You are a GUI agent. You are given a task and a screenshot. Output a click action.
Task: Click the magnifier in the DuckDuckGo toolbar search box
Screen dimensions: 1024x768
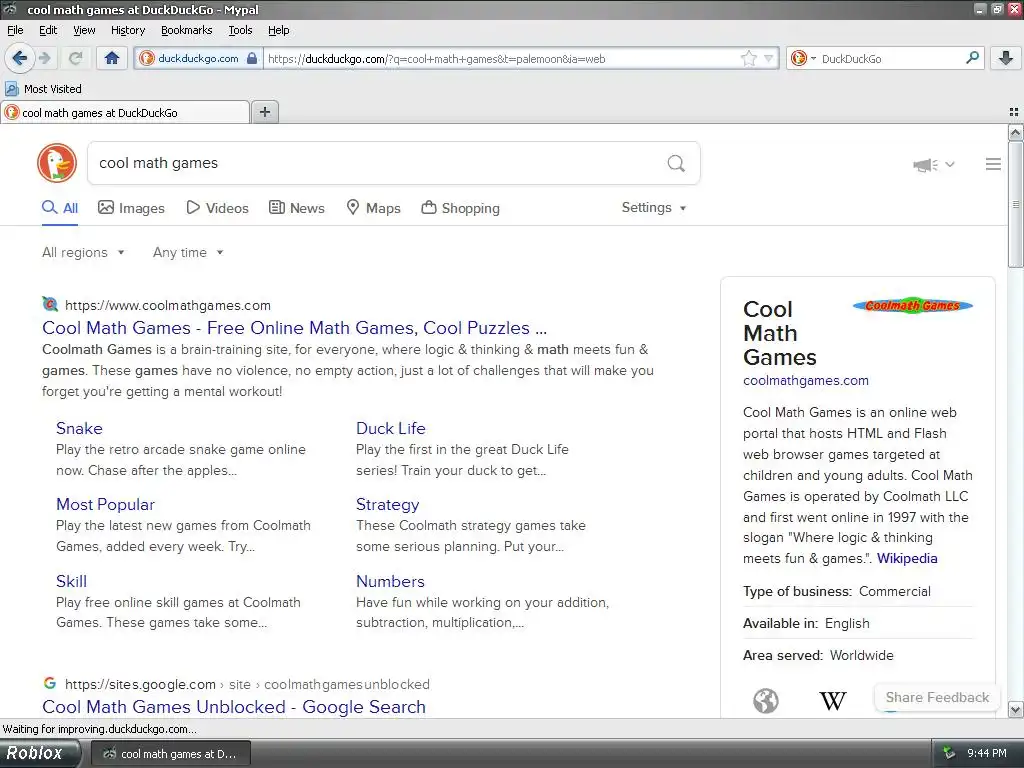[972, 58]
